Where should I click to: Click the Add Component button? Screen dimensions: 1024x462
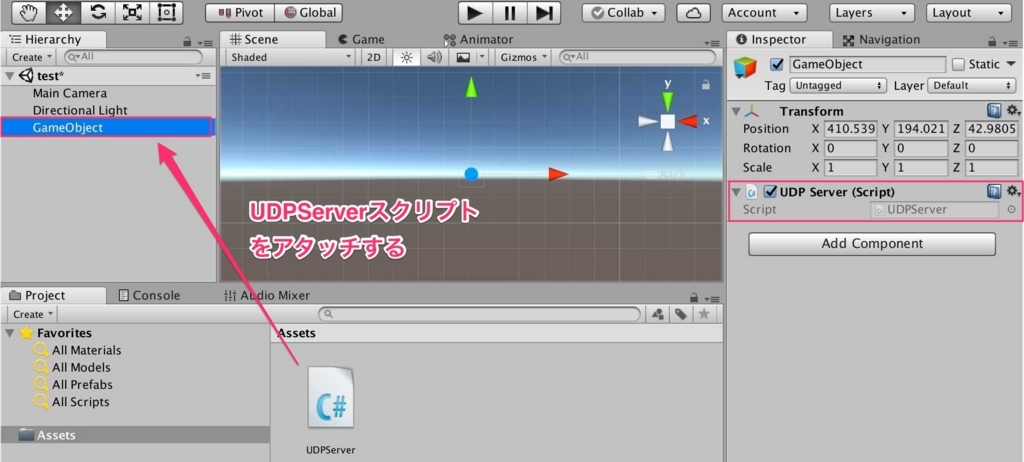point(872,244)
